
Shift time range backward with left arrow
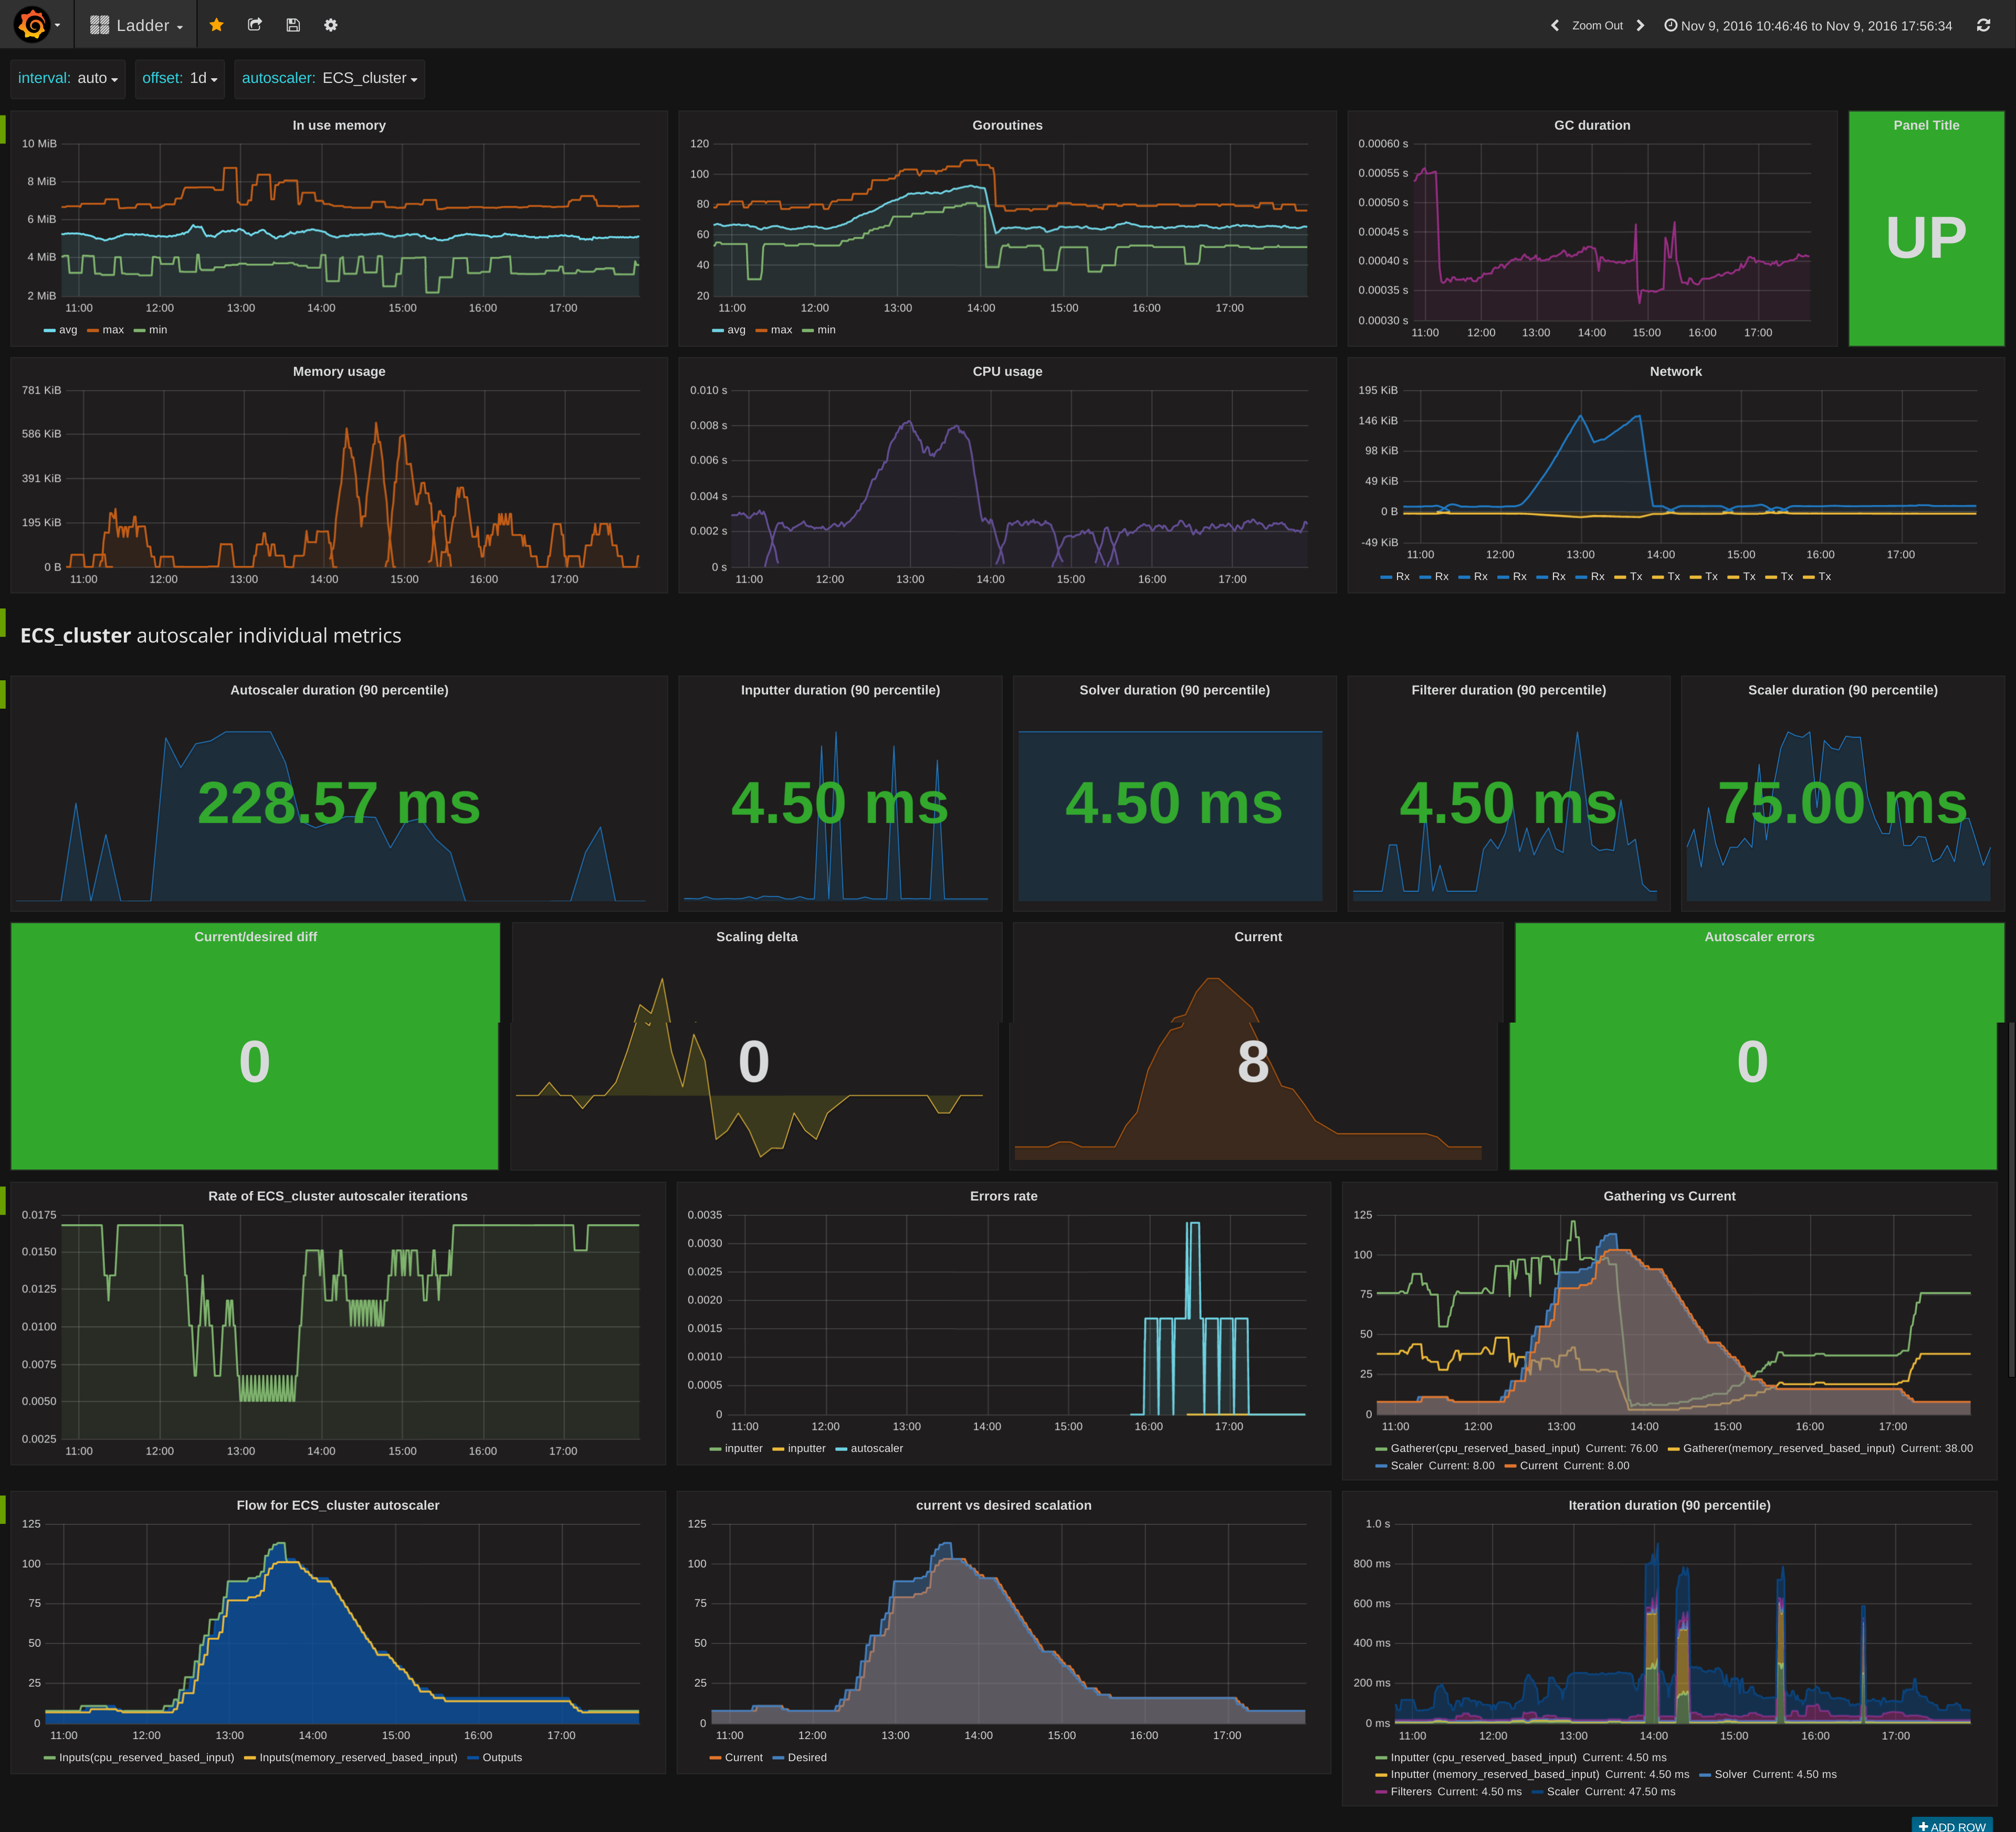[x=1554, y=26]
